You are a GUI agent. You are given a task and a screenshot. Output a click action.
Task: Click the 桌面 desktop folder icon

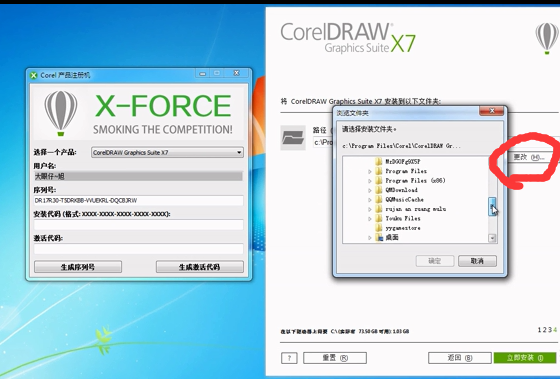tap(379, 238)
